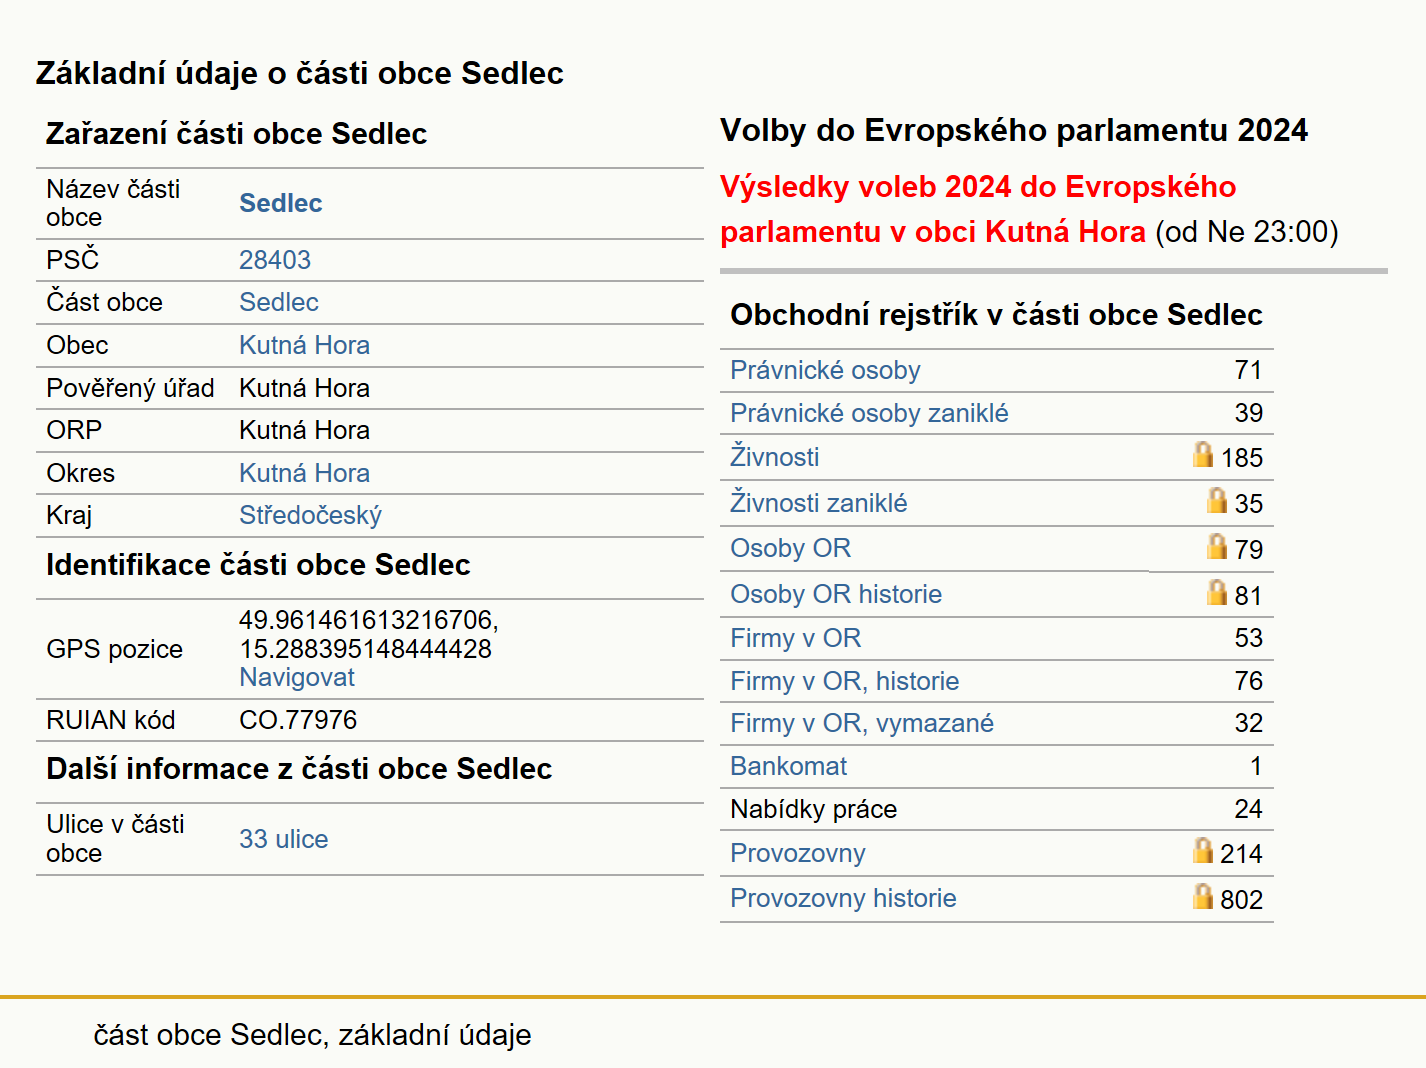
Task: Click the lock icon beside Živnosti zaniklé
Action: coord(1217,500)
